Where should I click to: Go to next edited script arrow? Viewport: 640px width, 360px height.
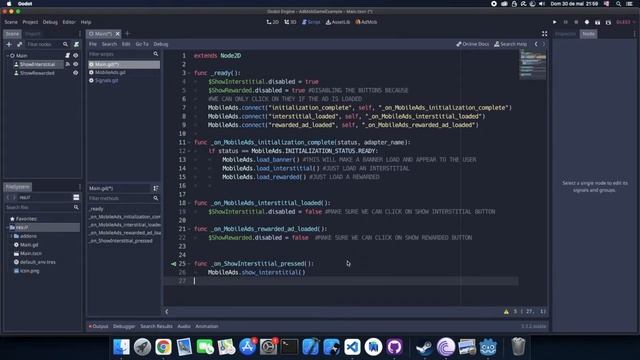pos(544,44)
